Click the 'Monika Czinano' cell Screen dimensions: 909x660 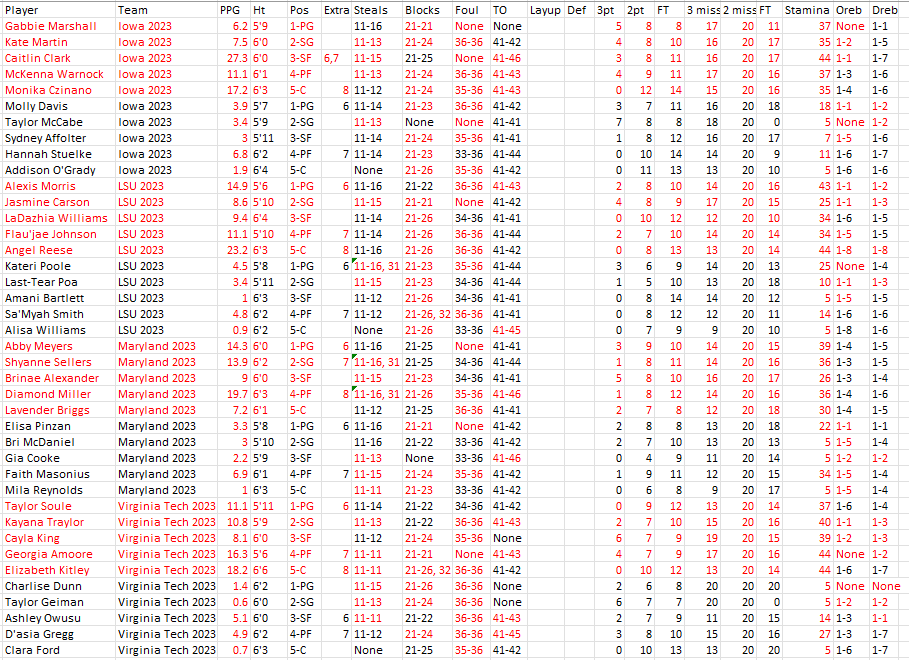(x=58, y=90)
